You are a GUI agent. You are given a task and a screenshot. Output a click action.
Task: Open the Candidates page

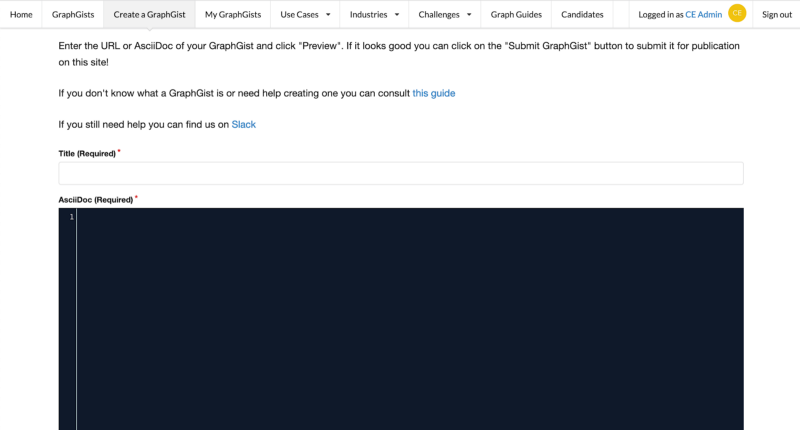tap(582, 14)
